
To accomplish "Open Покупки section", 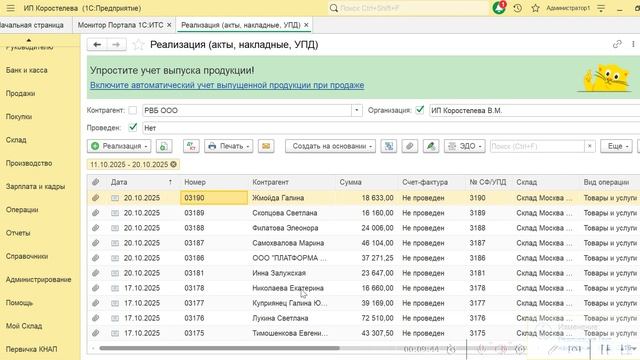I will (x=19, y=117).
